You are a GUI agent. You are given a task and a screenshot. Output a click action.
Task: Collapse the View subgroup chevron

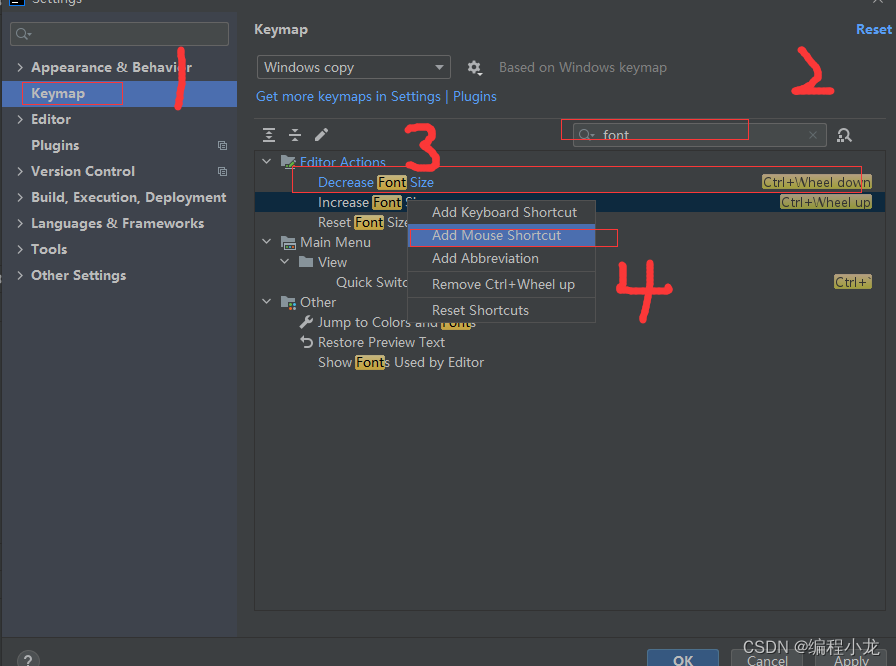(285, 262)
